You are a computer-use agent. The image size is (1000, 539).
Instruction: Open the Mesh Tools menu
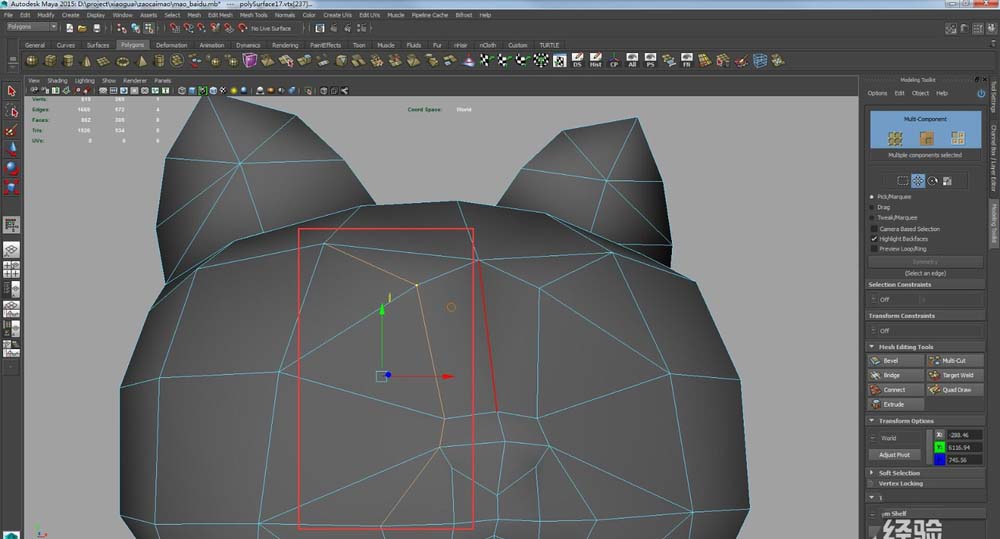[x=253, y=15]
